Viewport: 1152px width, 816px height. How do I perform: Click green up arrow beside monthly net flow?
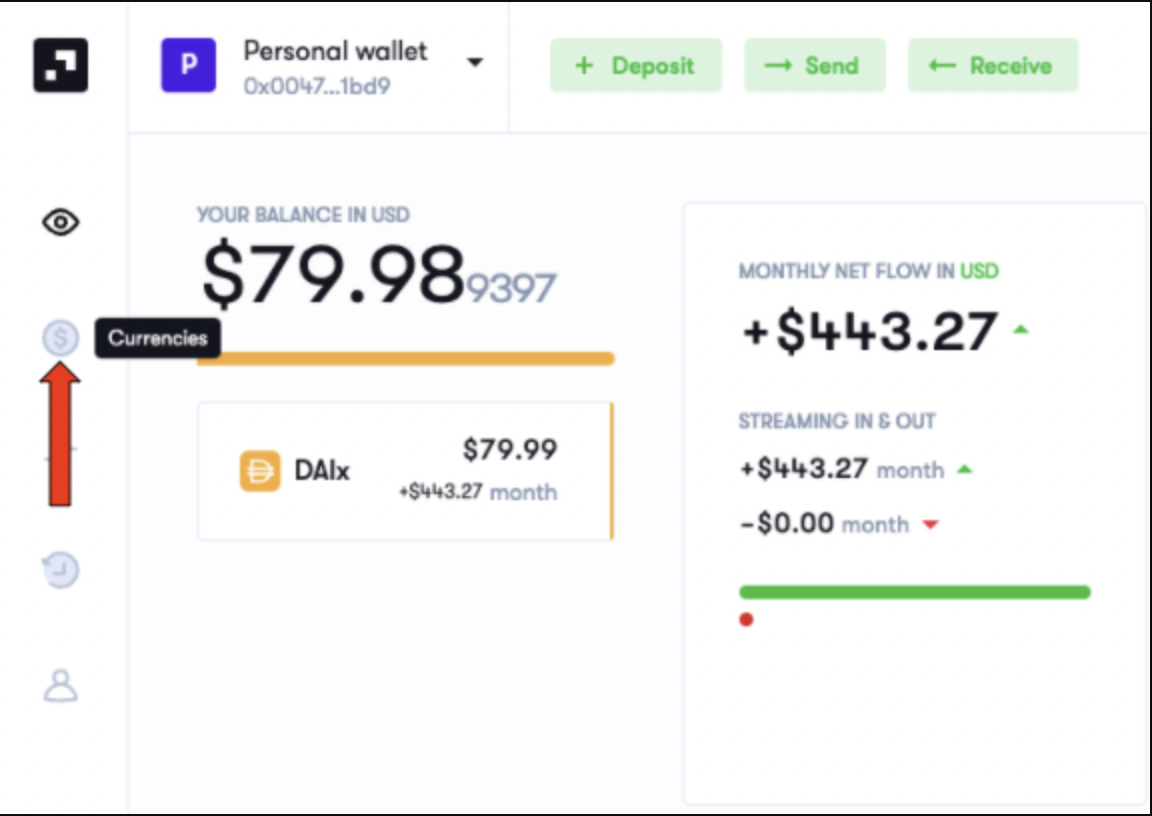click(1020, 330)
